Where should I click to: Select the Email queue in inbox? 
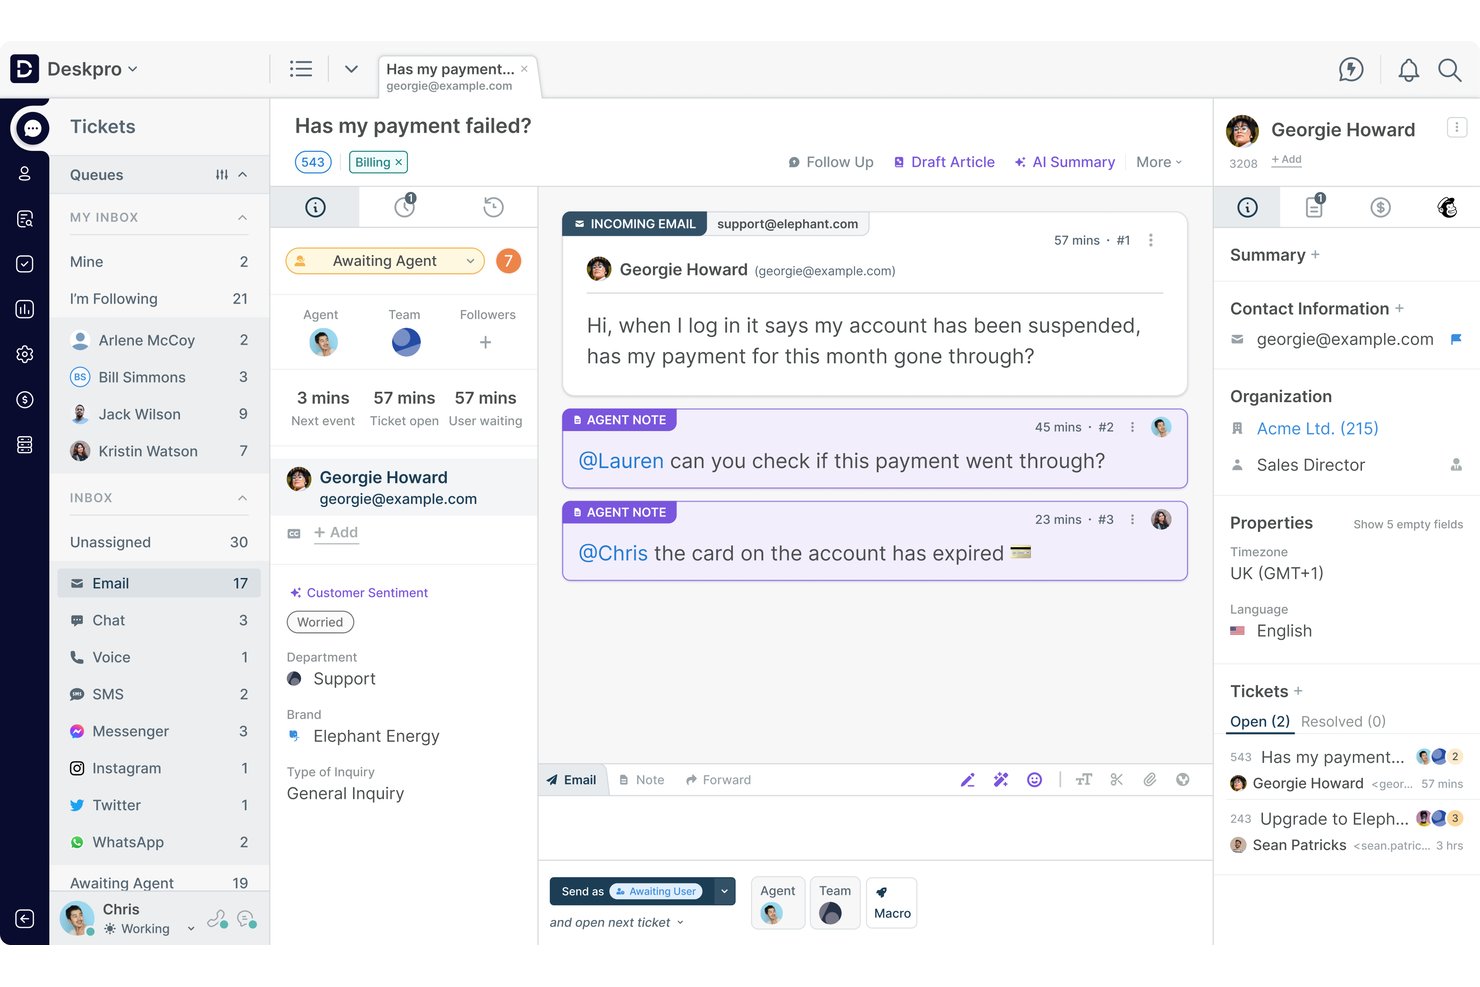click(159, 584)
